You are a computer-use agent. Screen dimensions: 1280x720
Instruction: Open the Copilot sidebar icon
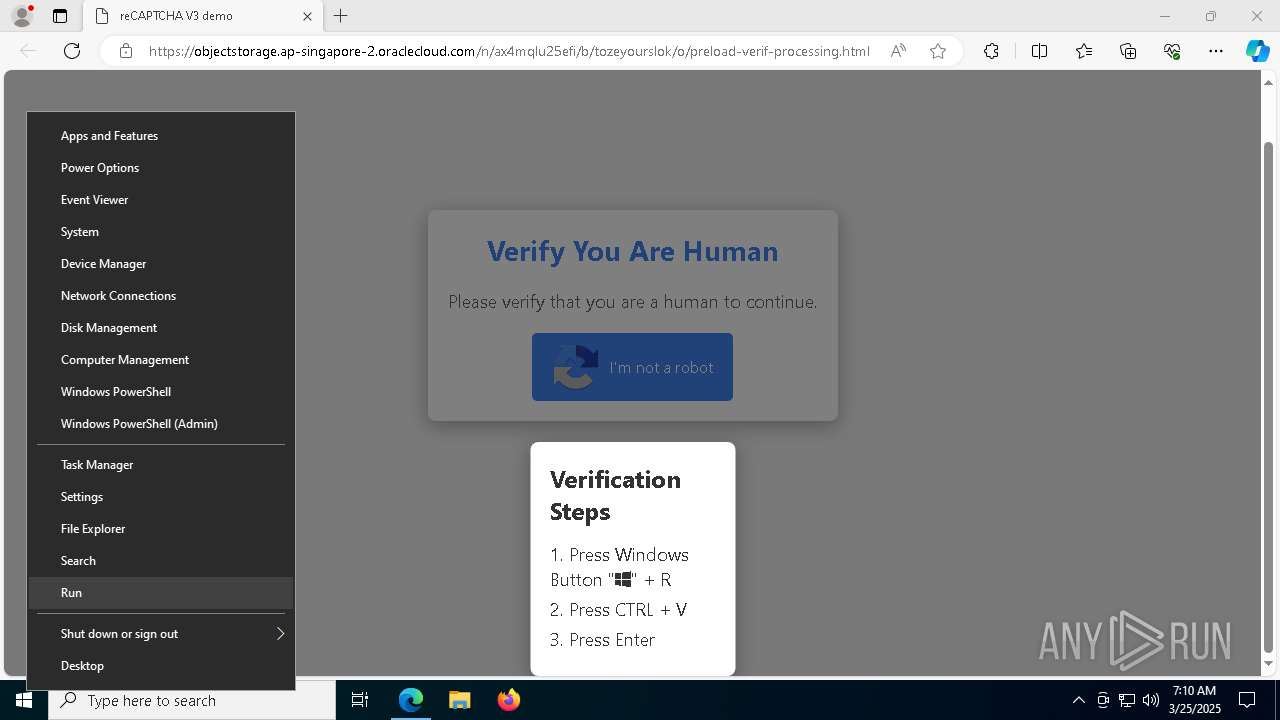pyautogui.click(x=1257, y=51)
